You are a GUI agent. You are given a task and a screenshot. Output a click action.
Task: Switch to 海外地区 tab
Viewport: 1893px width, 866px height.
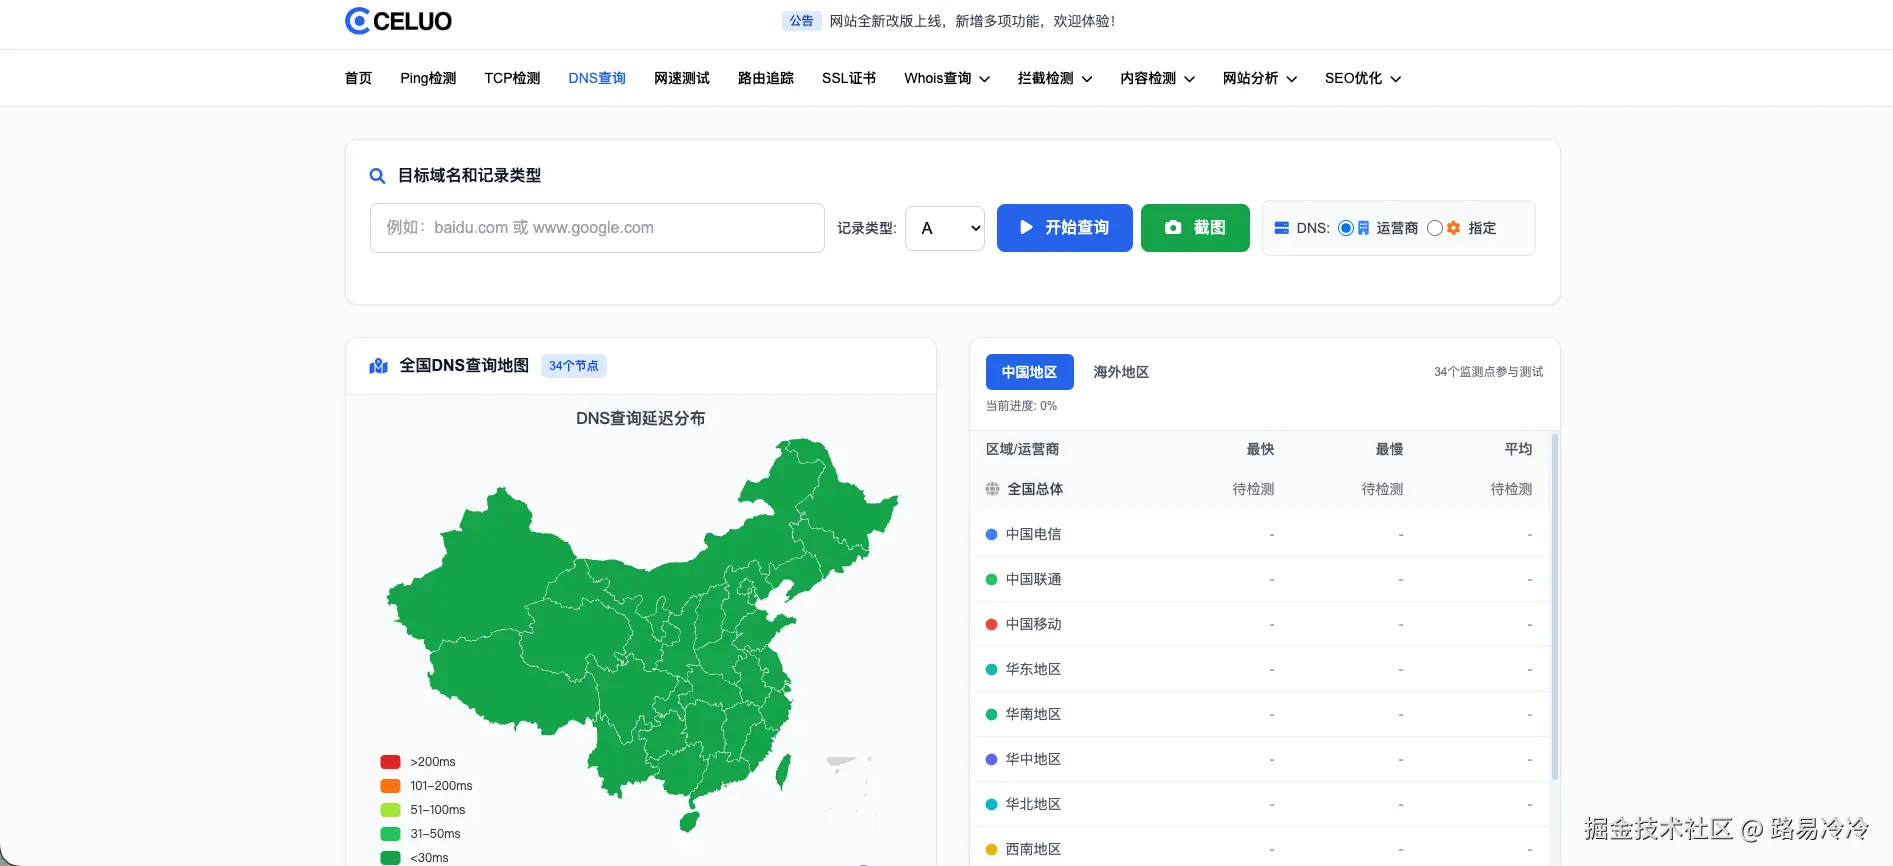tap(1121, 372)
